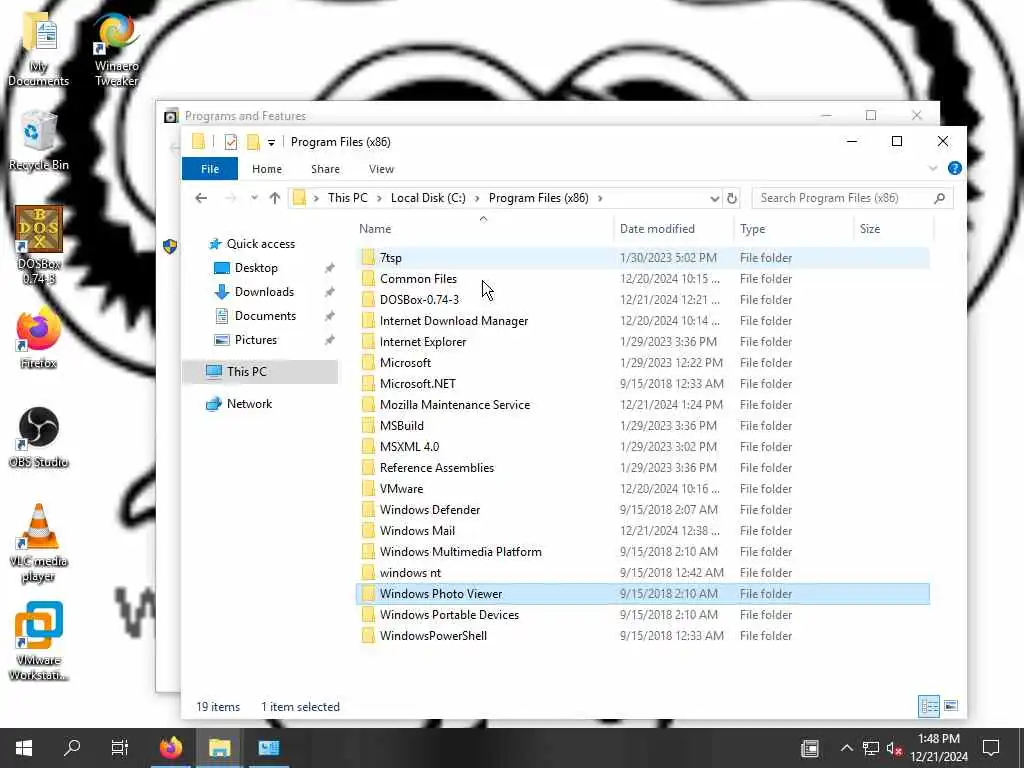Open the taskbar clock showing 1:48 PM
This screenshot has width=1024, height=768.
click(938, 748)
